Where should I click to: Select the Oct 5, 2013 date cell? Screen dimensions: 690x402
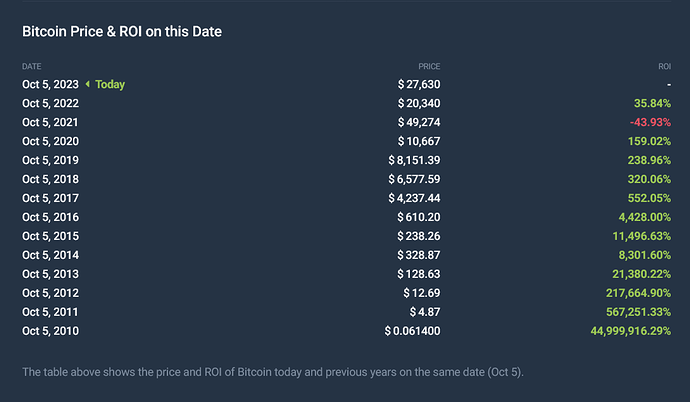coord(50,274)
